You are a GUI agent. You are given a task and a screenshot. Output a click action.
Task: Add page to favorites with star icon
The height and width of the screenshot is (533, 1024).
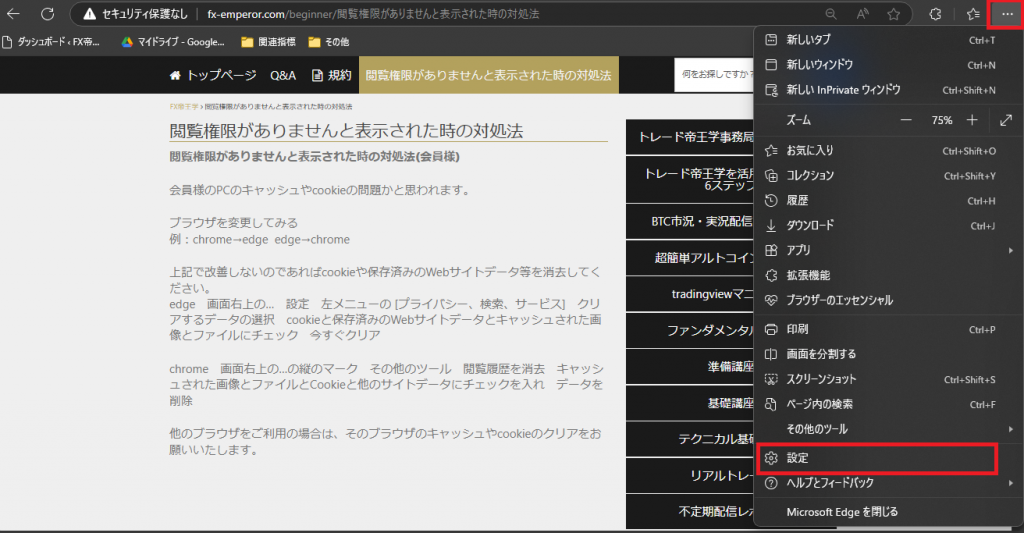[x=893, y=14]
